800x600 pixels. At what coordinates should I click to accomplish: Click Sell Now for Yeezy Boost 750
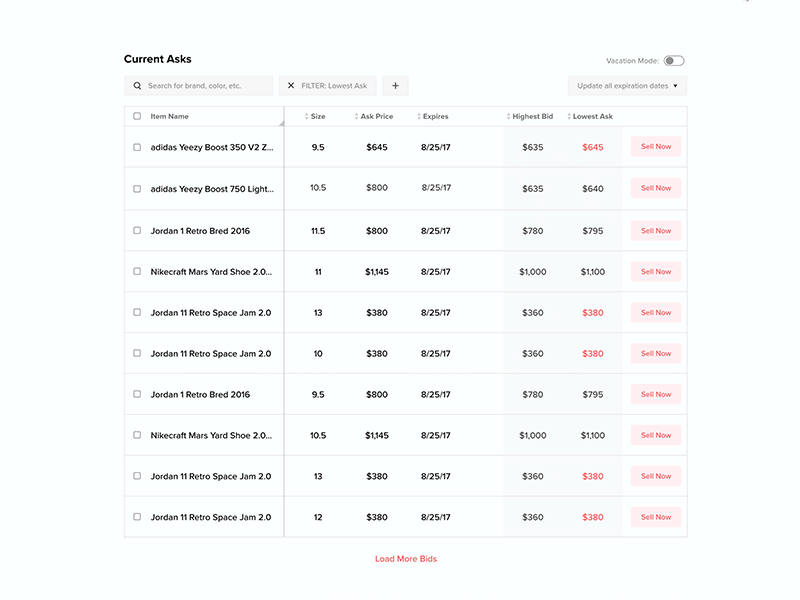[656, 188]
